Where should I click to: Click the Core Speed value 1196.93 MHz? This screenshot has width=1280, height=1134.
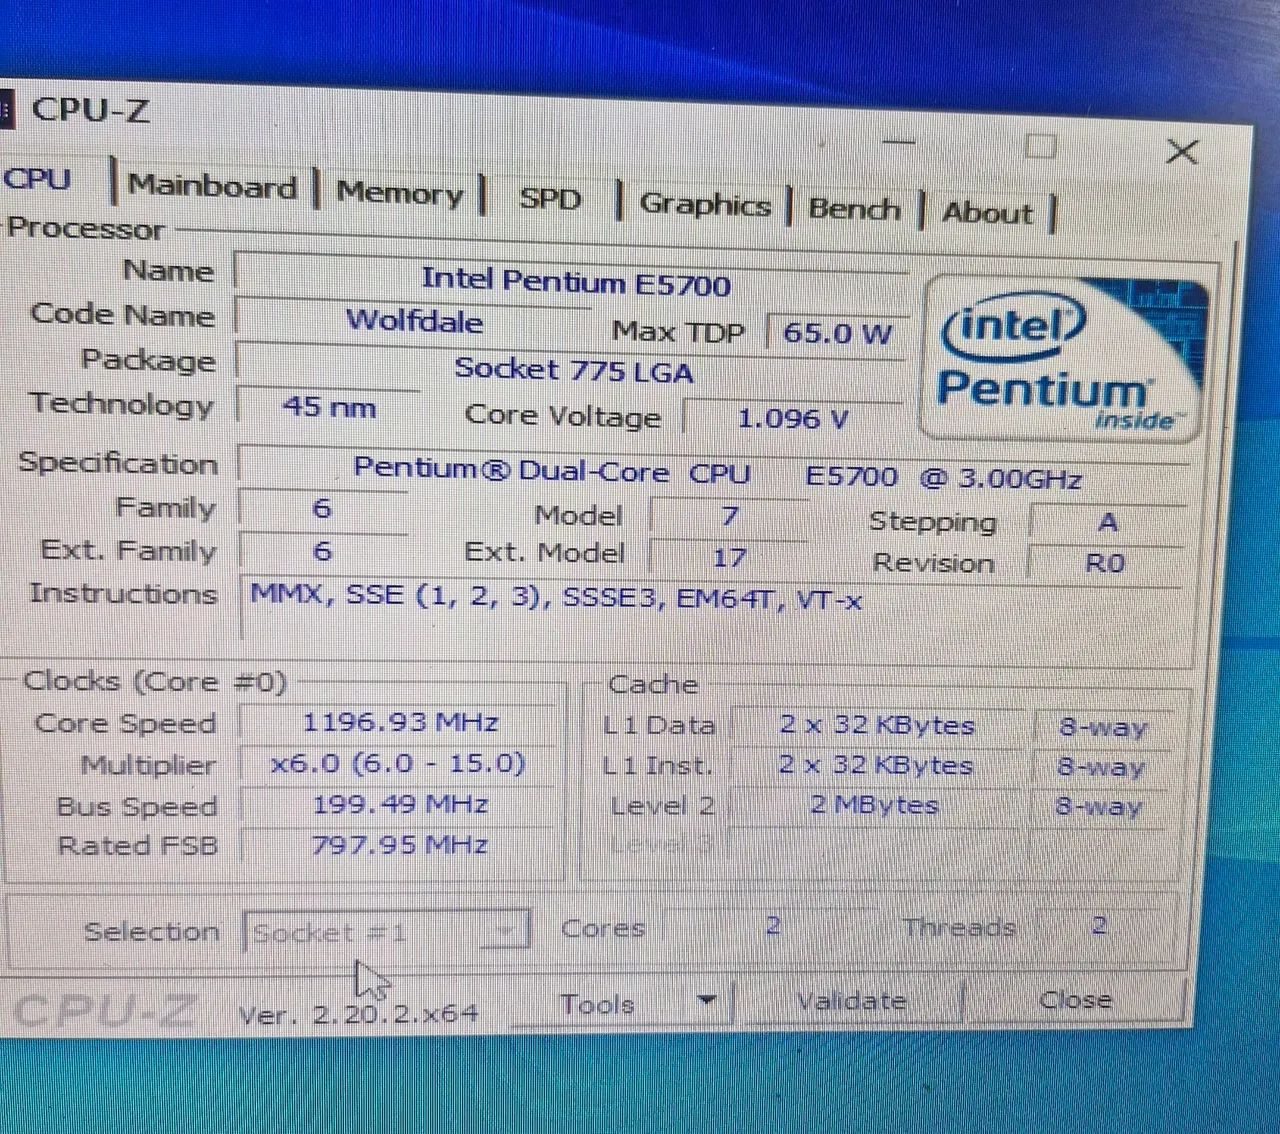coord(400,722)
